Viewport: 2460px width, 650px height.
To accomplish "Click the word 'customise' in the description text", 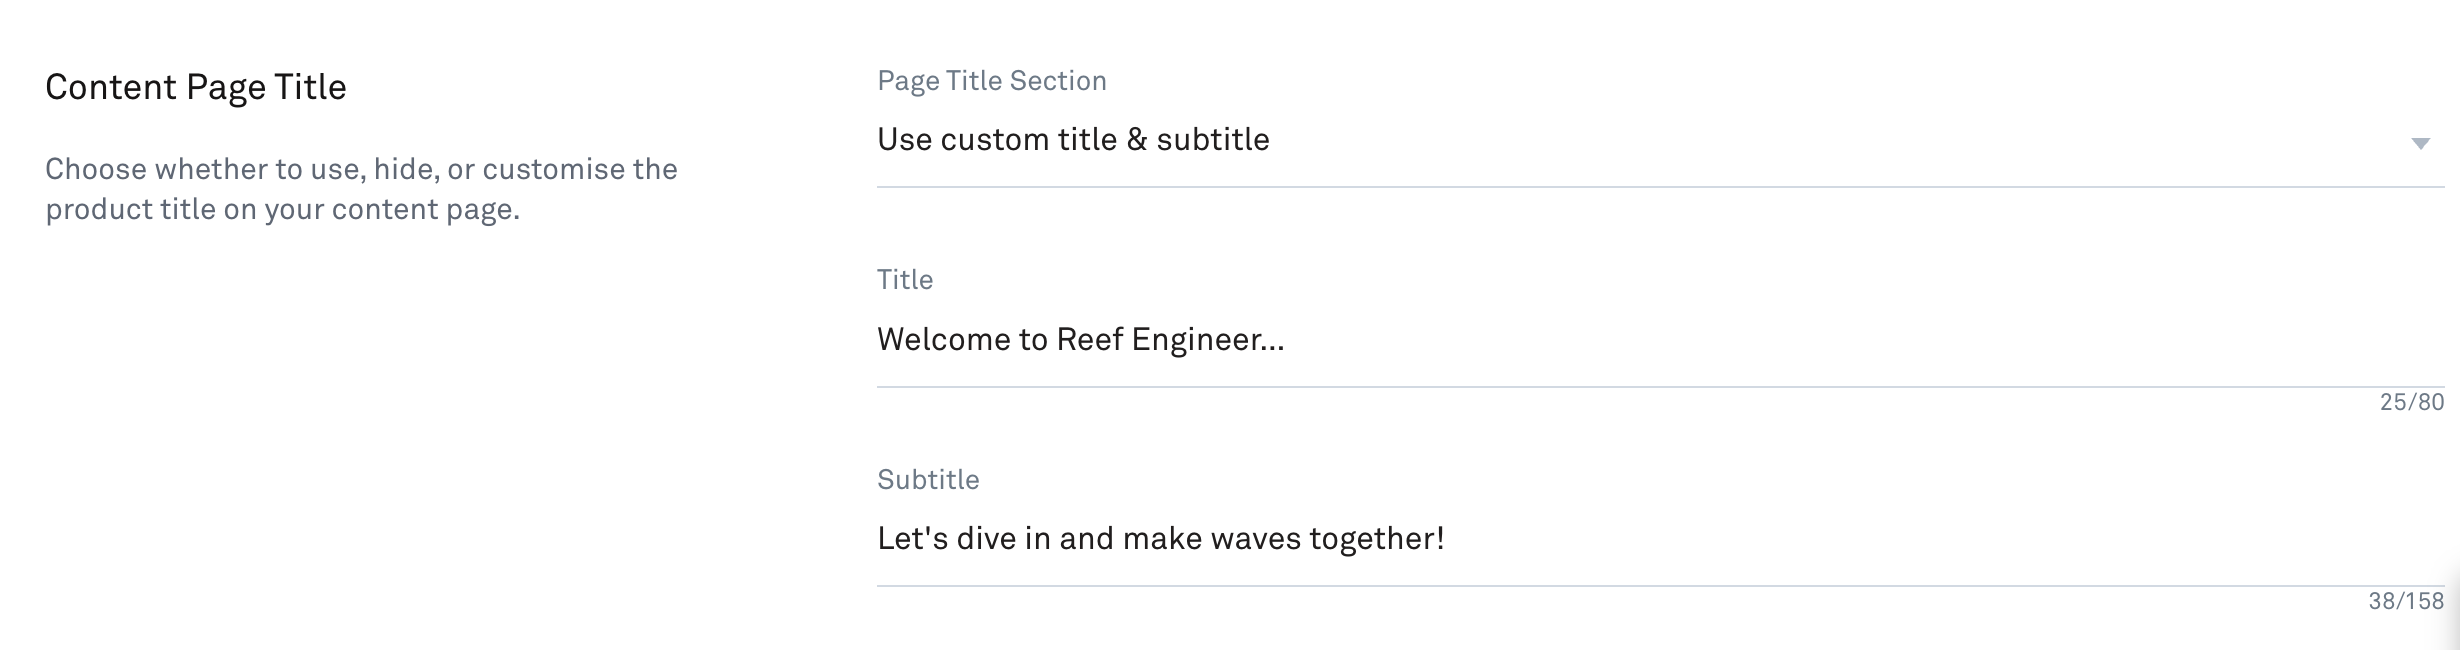I will (x=553, y=169).
